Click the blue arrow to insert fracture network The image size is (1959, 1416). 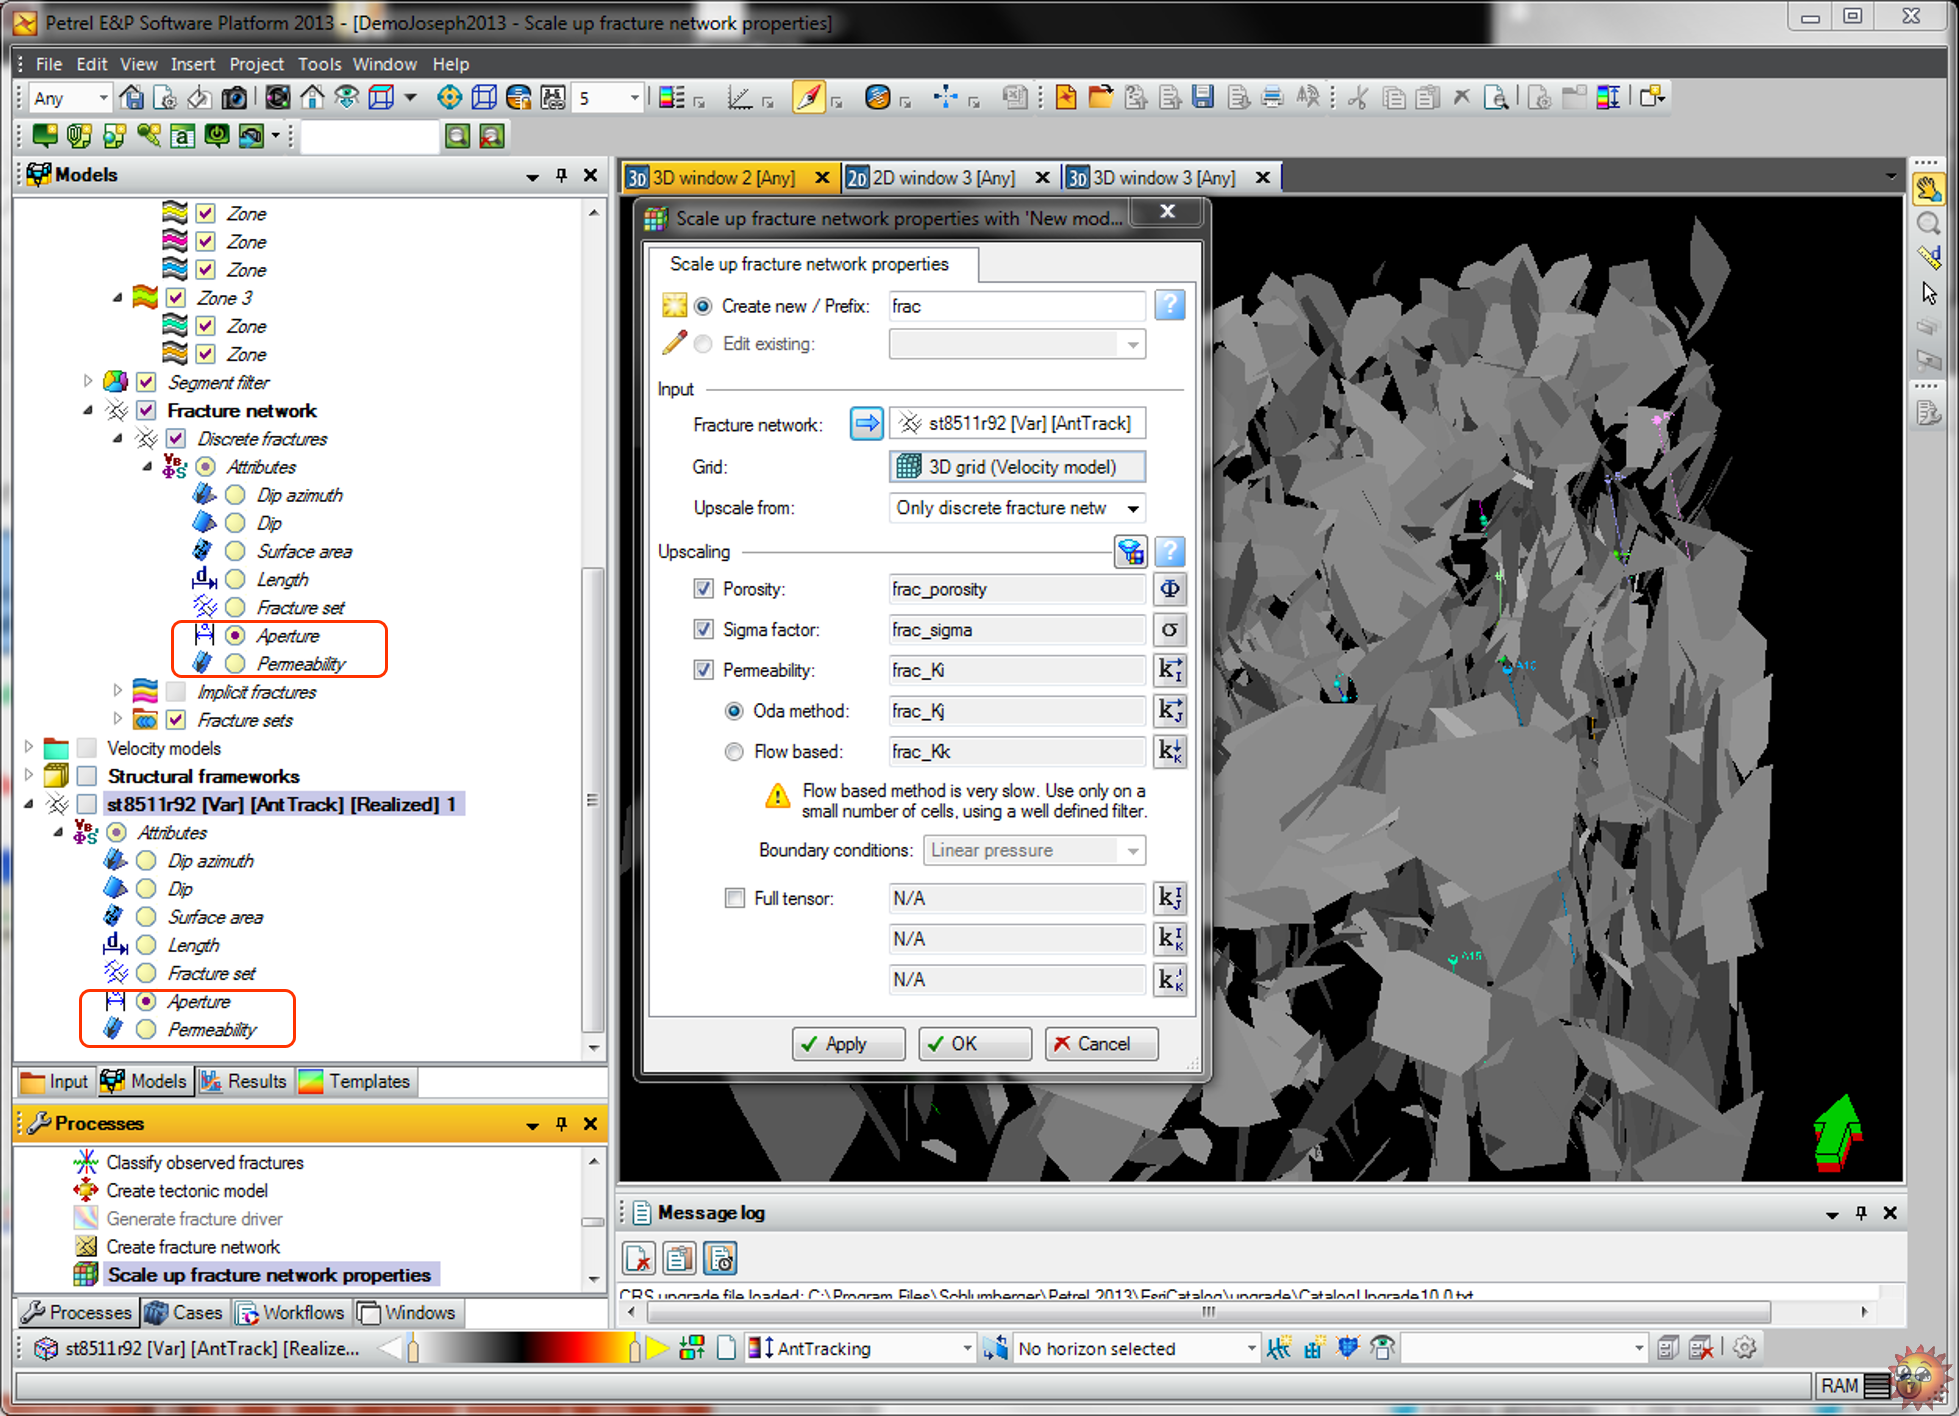coord(866,424)
